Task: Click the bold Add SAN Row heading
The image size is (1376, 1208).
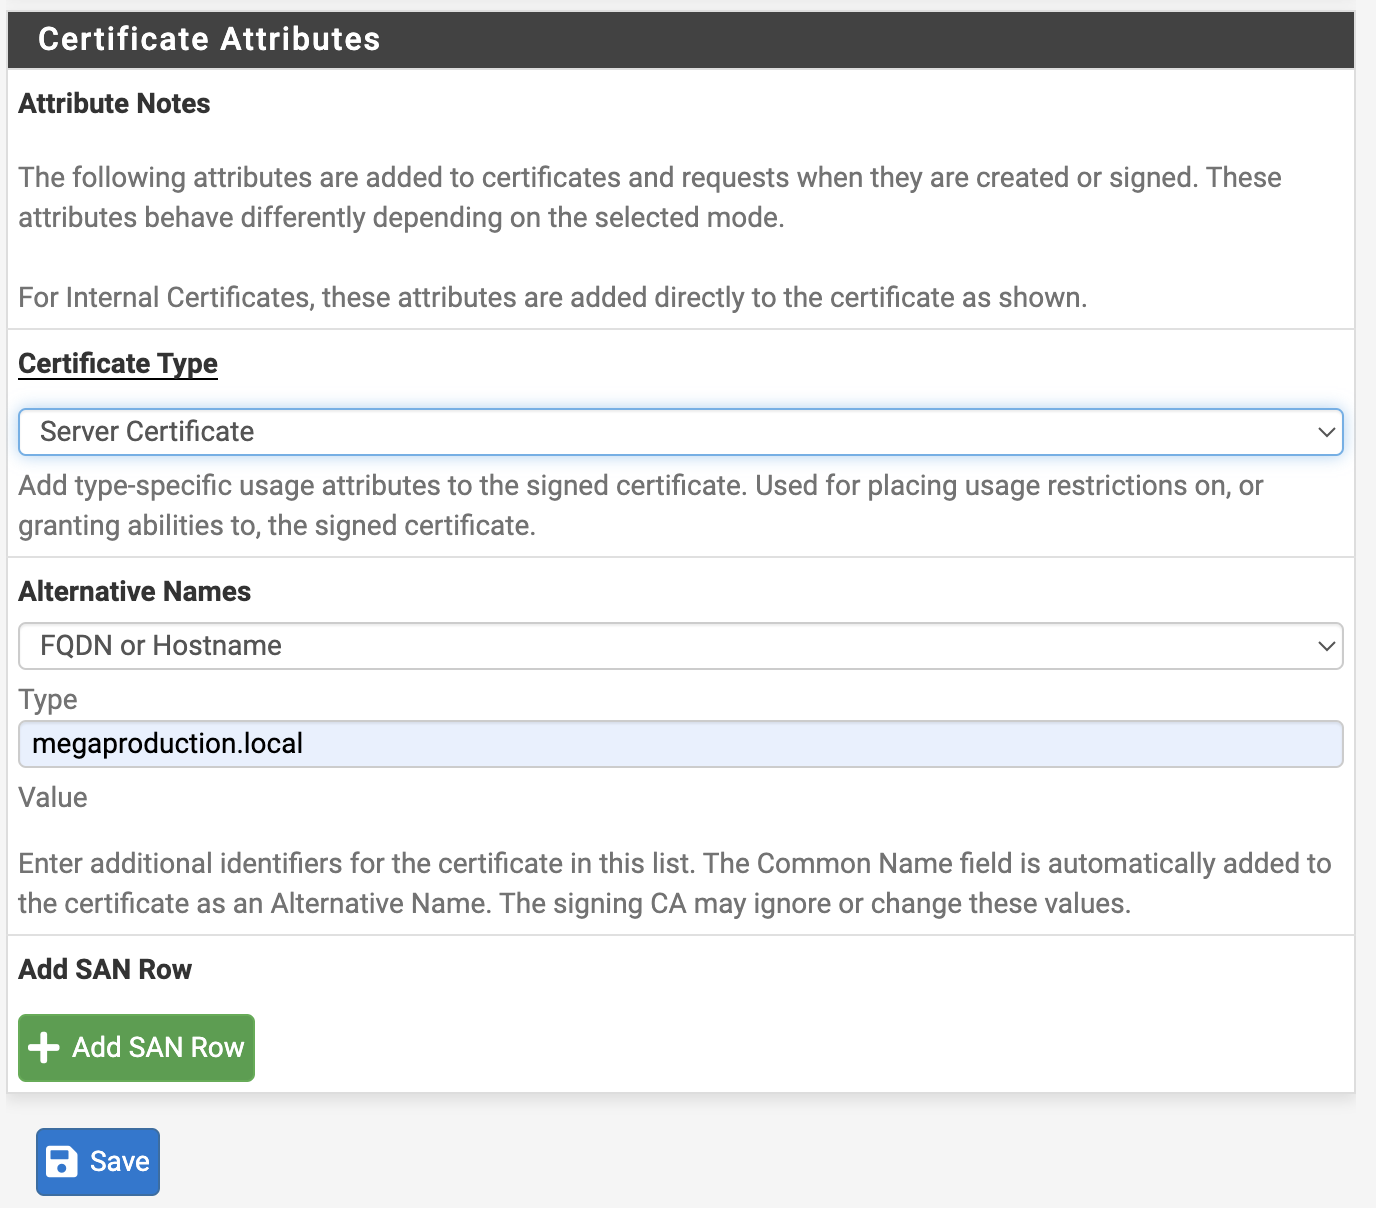Action: (105, 970)
